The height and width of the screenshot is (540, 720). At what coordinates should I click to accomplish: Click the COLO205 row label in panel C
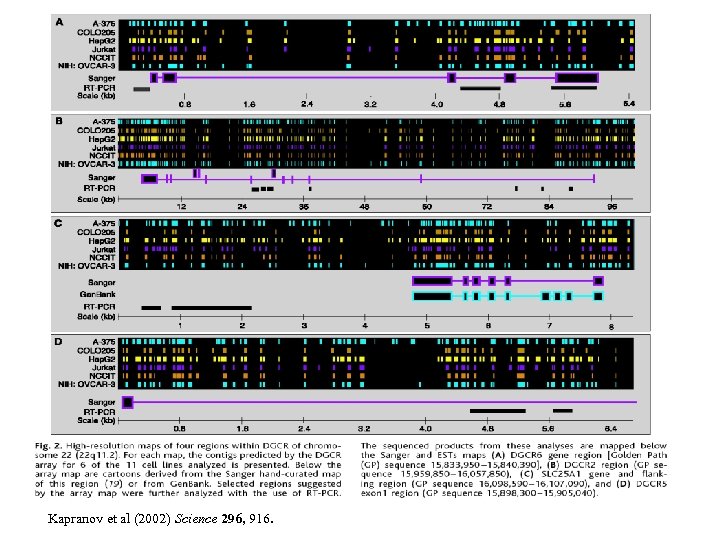[96, 232]
